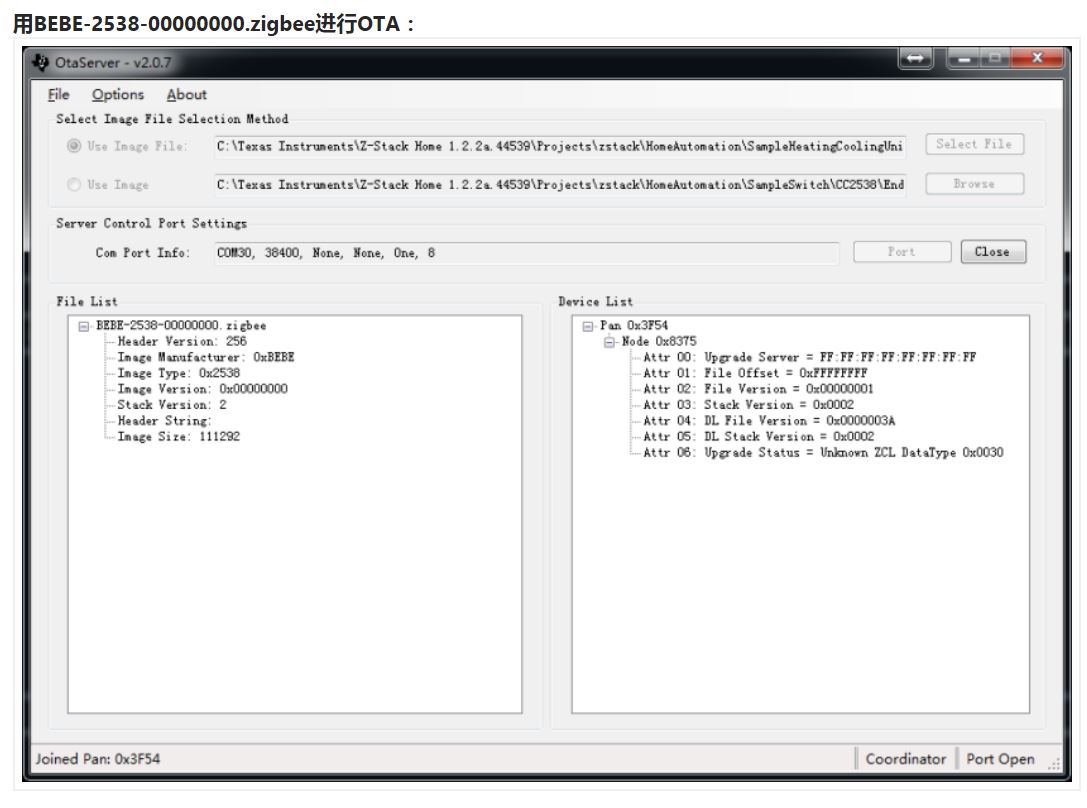The image size is (1087, 808).
Task: Click the SampleSwitch CC2538 image path field
Action: [x=560, y=184]
